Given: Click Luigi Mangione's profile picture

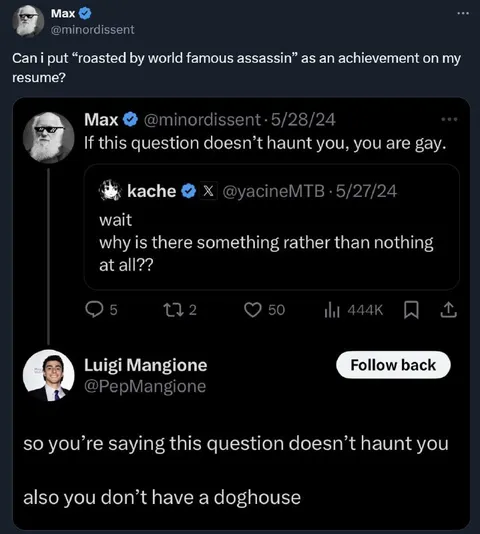Looking at the screenshot, I should [48, 375].
